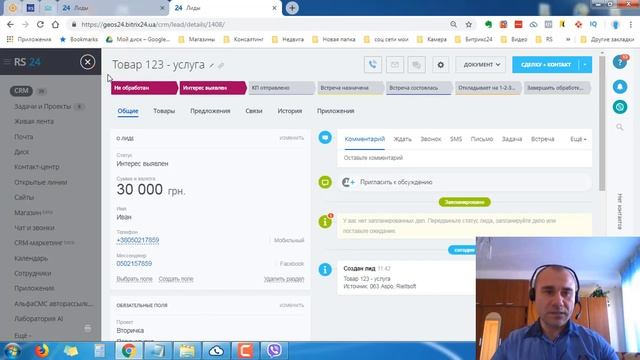
Task: Open Chrome from the taskbar
Action: coord(129,351)
